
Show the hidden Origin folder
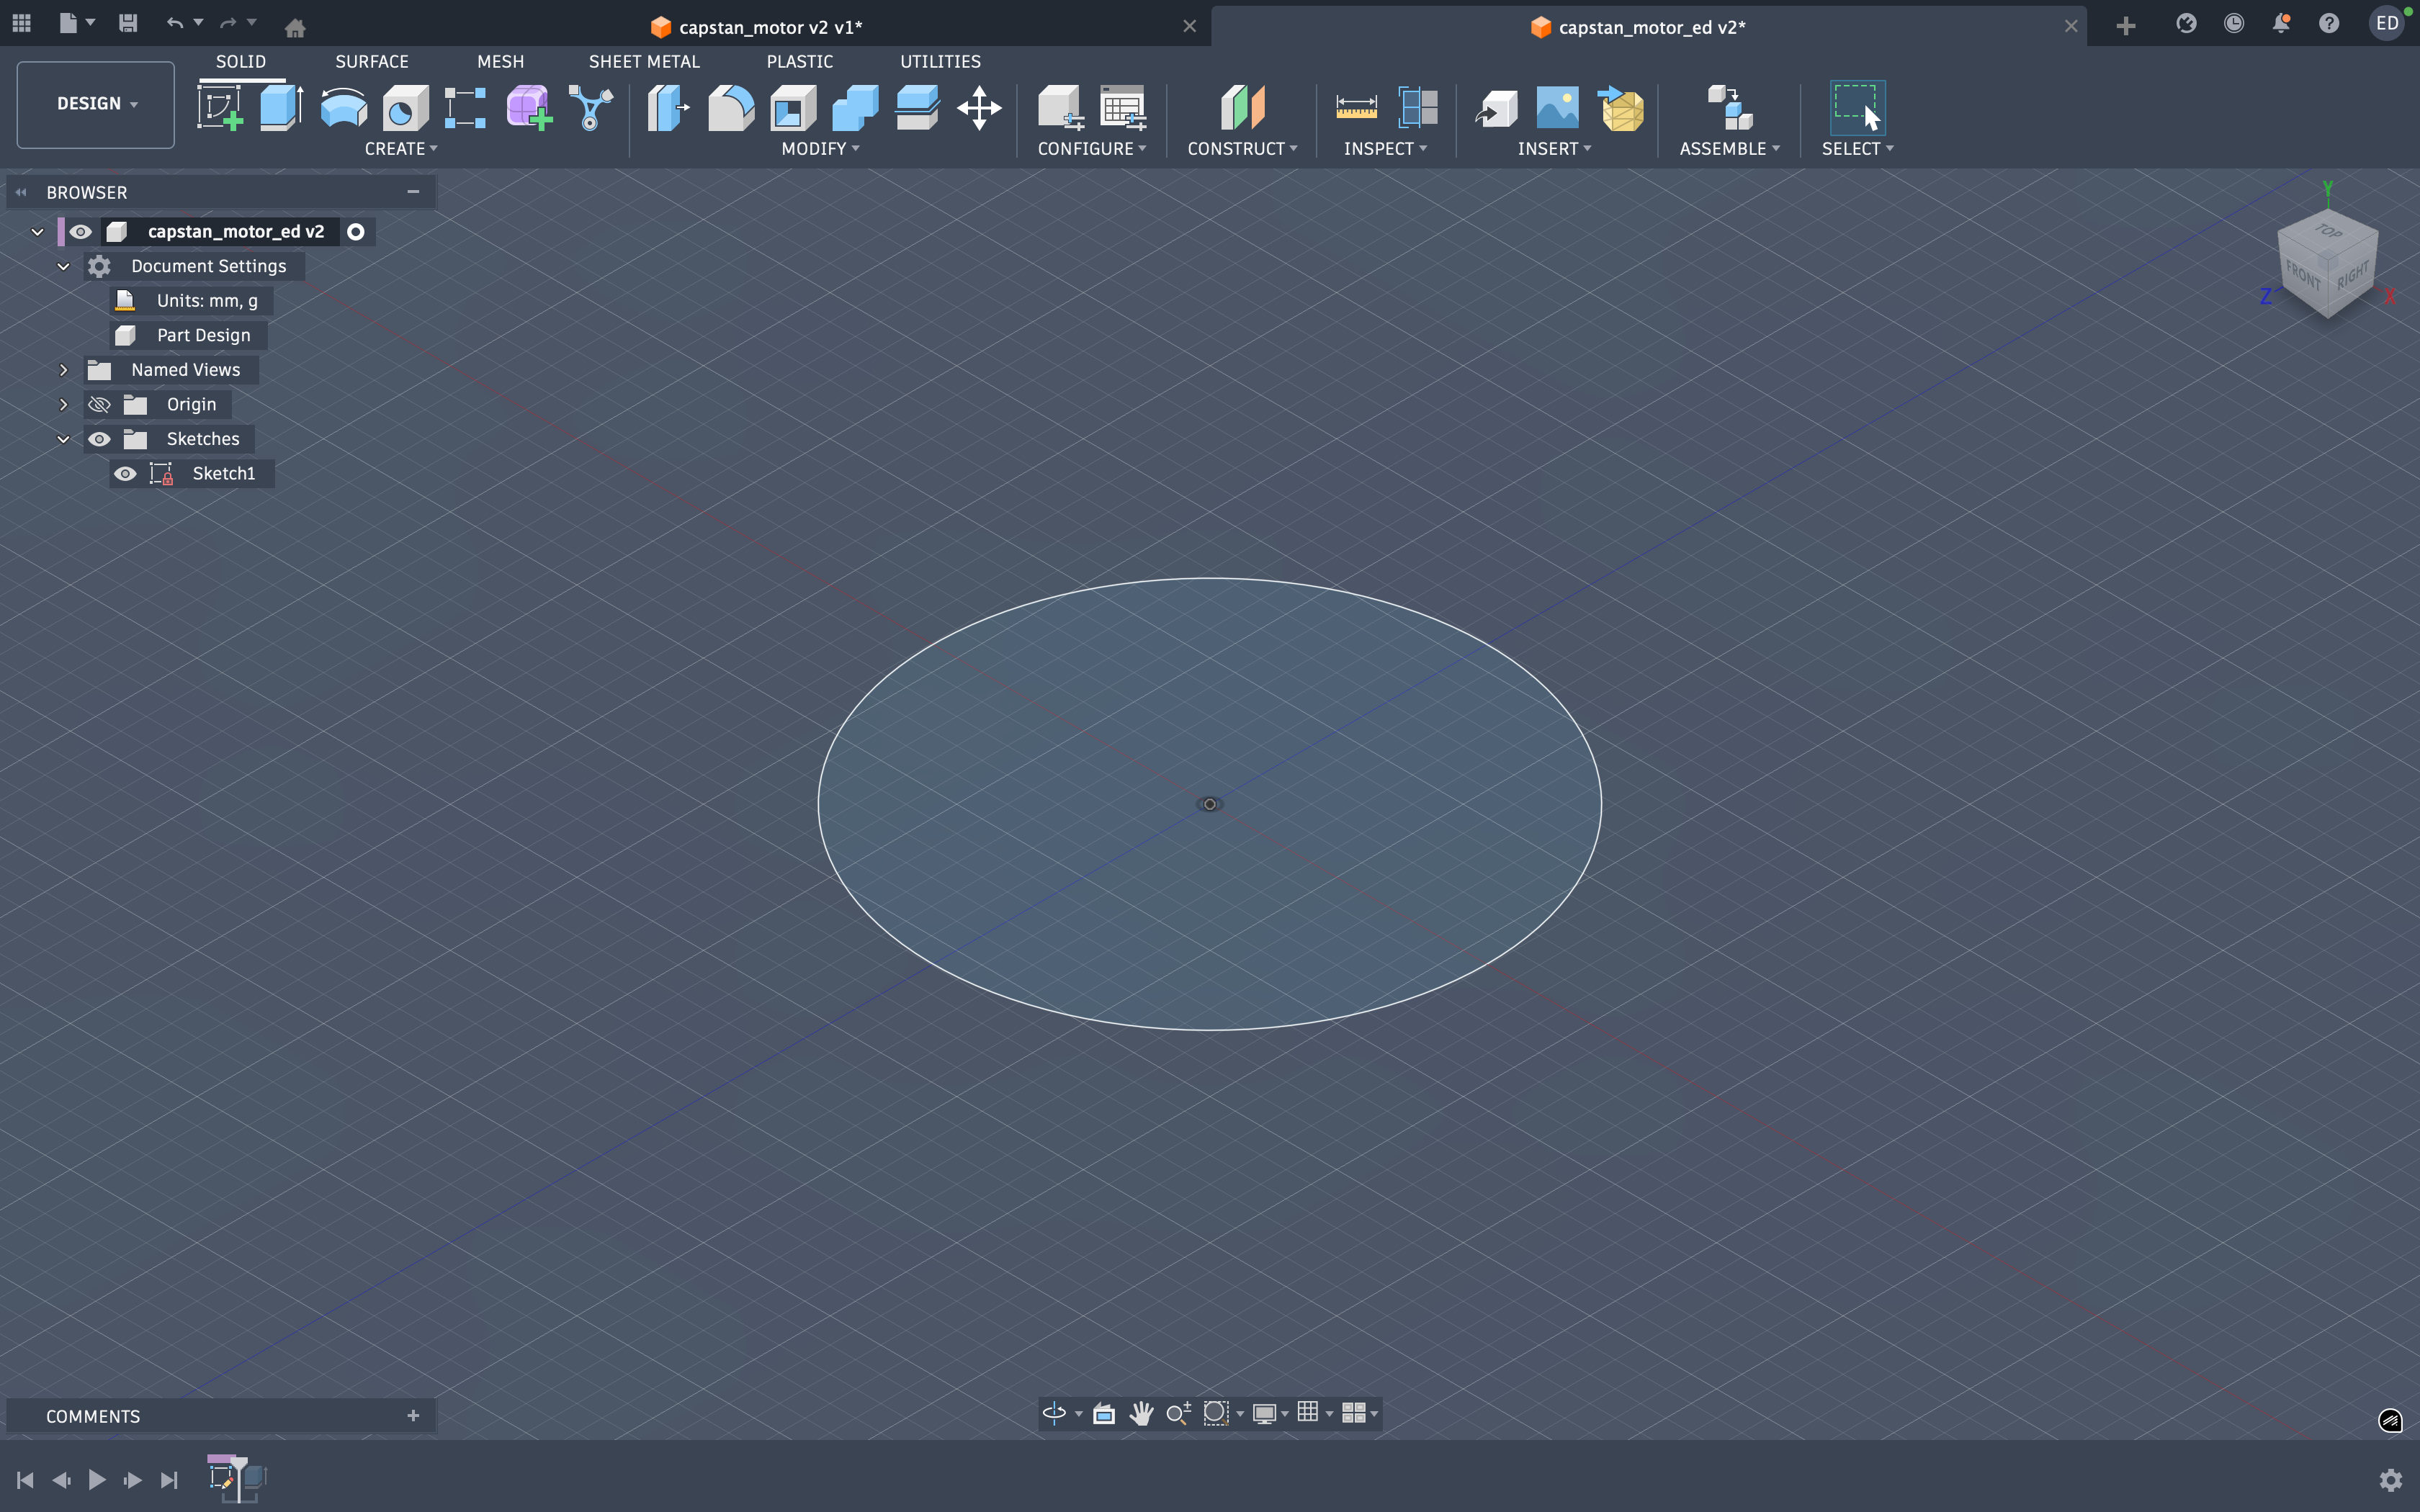tap(99, 405)
